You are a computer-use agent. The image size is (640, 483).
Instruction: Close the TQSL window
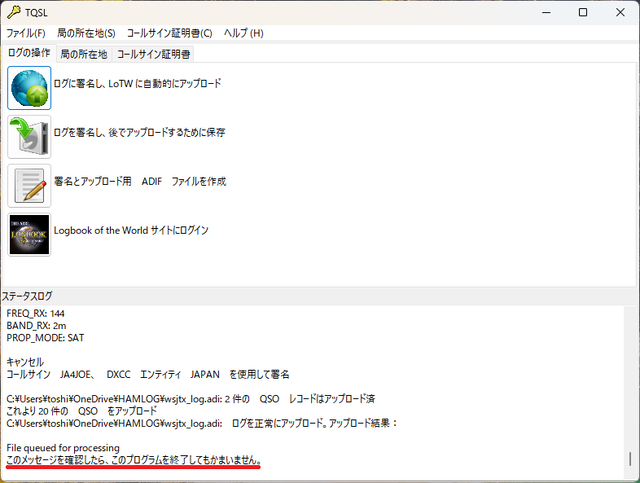click(620, 12)
